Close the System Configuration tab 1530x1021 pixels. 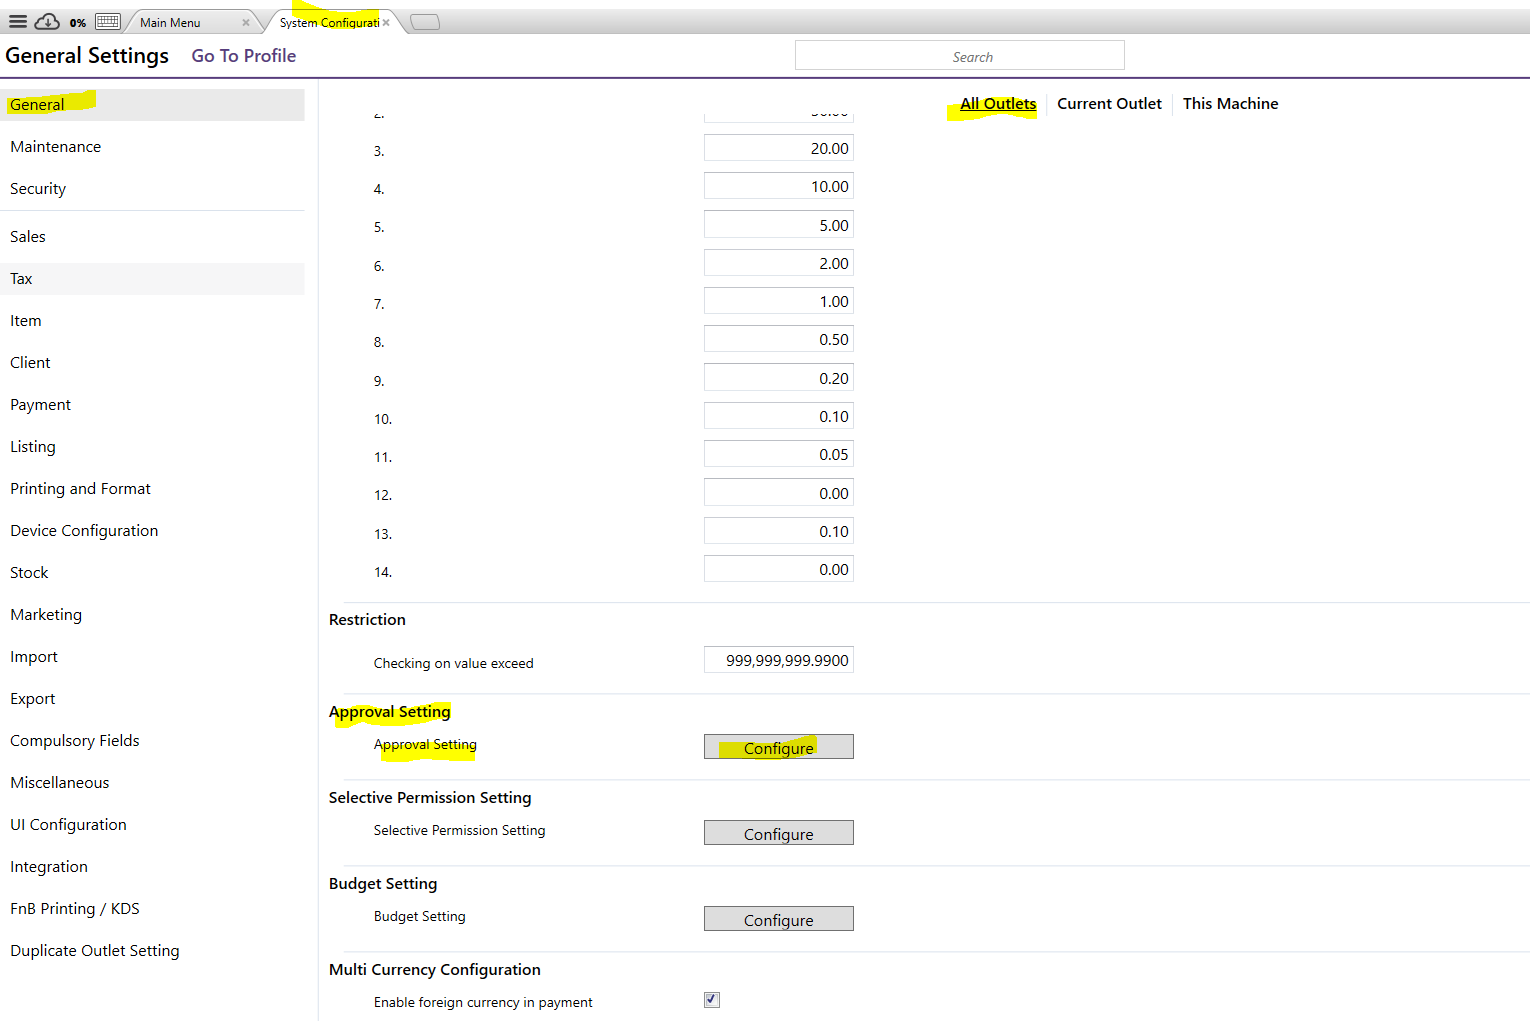coord(386,23)
